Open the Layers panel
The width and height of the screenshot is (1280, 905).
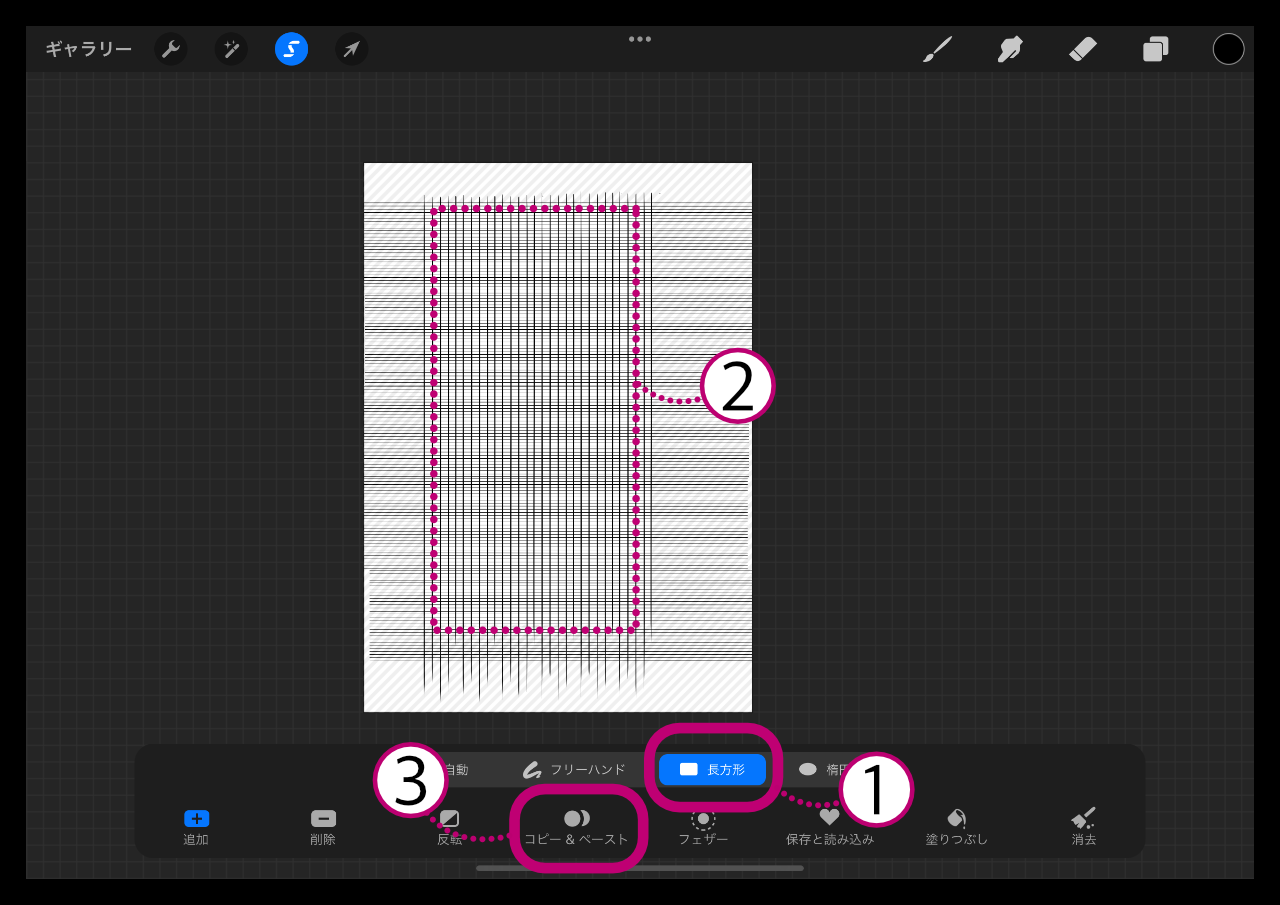coord(1156,49)
